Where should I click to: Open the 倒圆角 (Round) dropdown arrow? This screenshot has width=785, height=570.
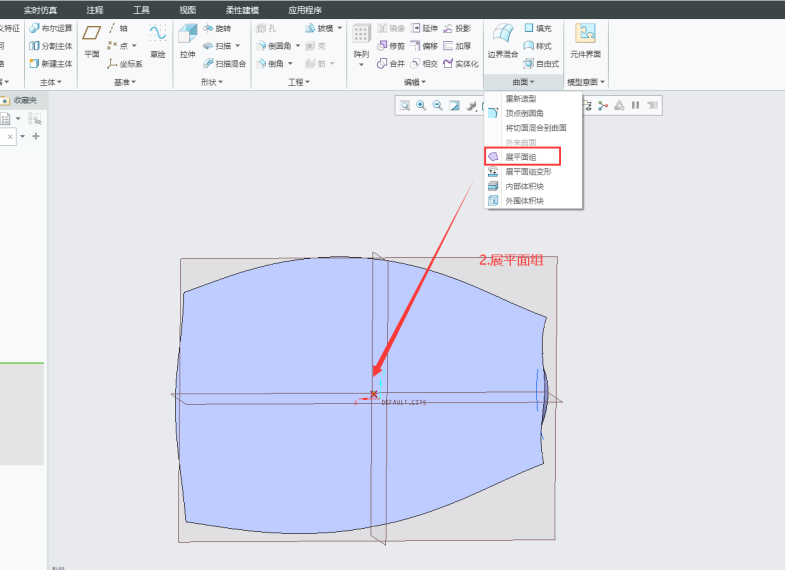[x=298, y=46]
